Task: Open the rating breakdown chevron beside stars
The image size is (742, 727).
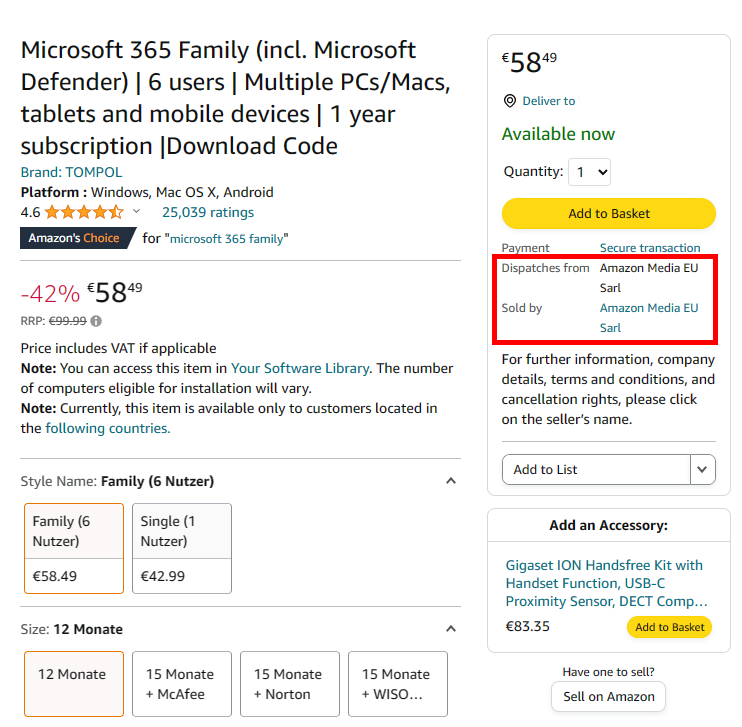Action: point(136,211)
